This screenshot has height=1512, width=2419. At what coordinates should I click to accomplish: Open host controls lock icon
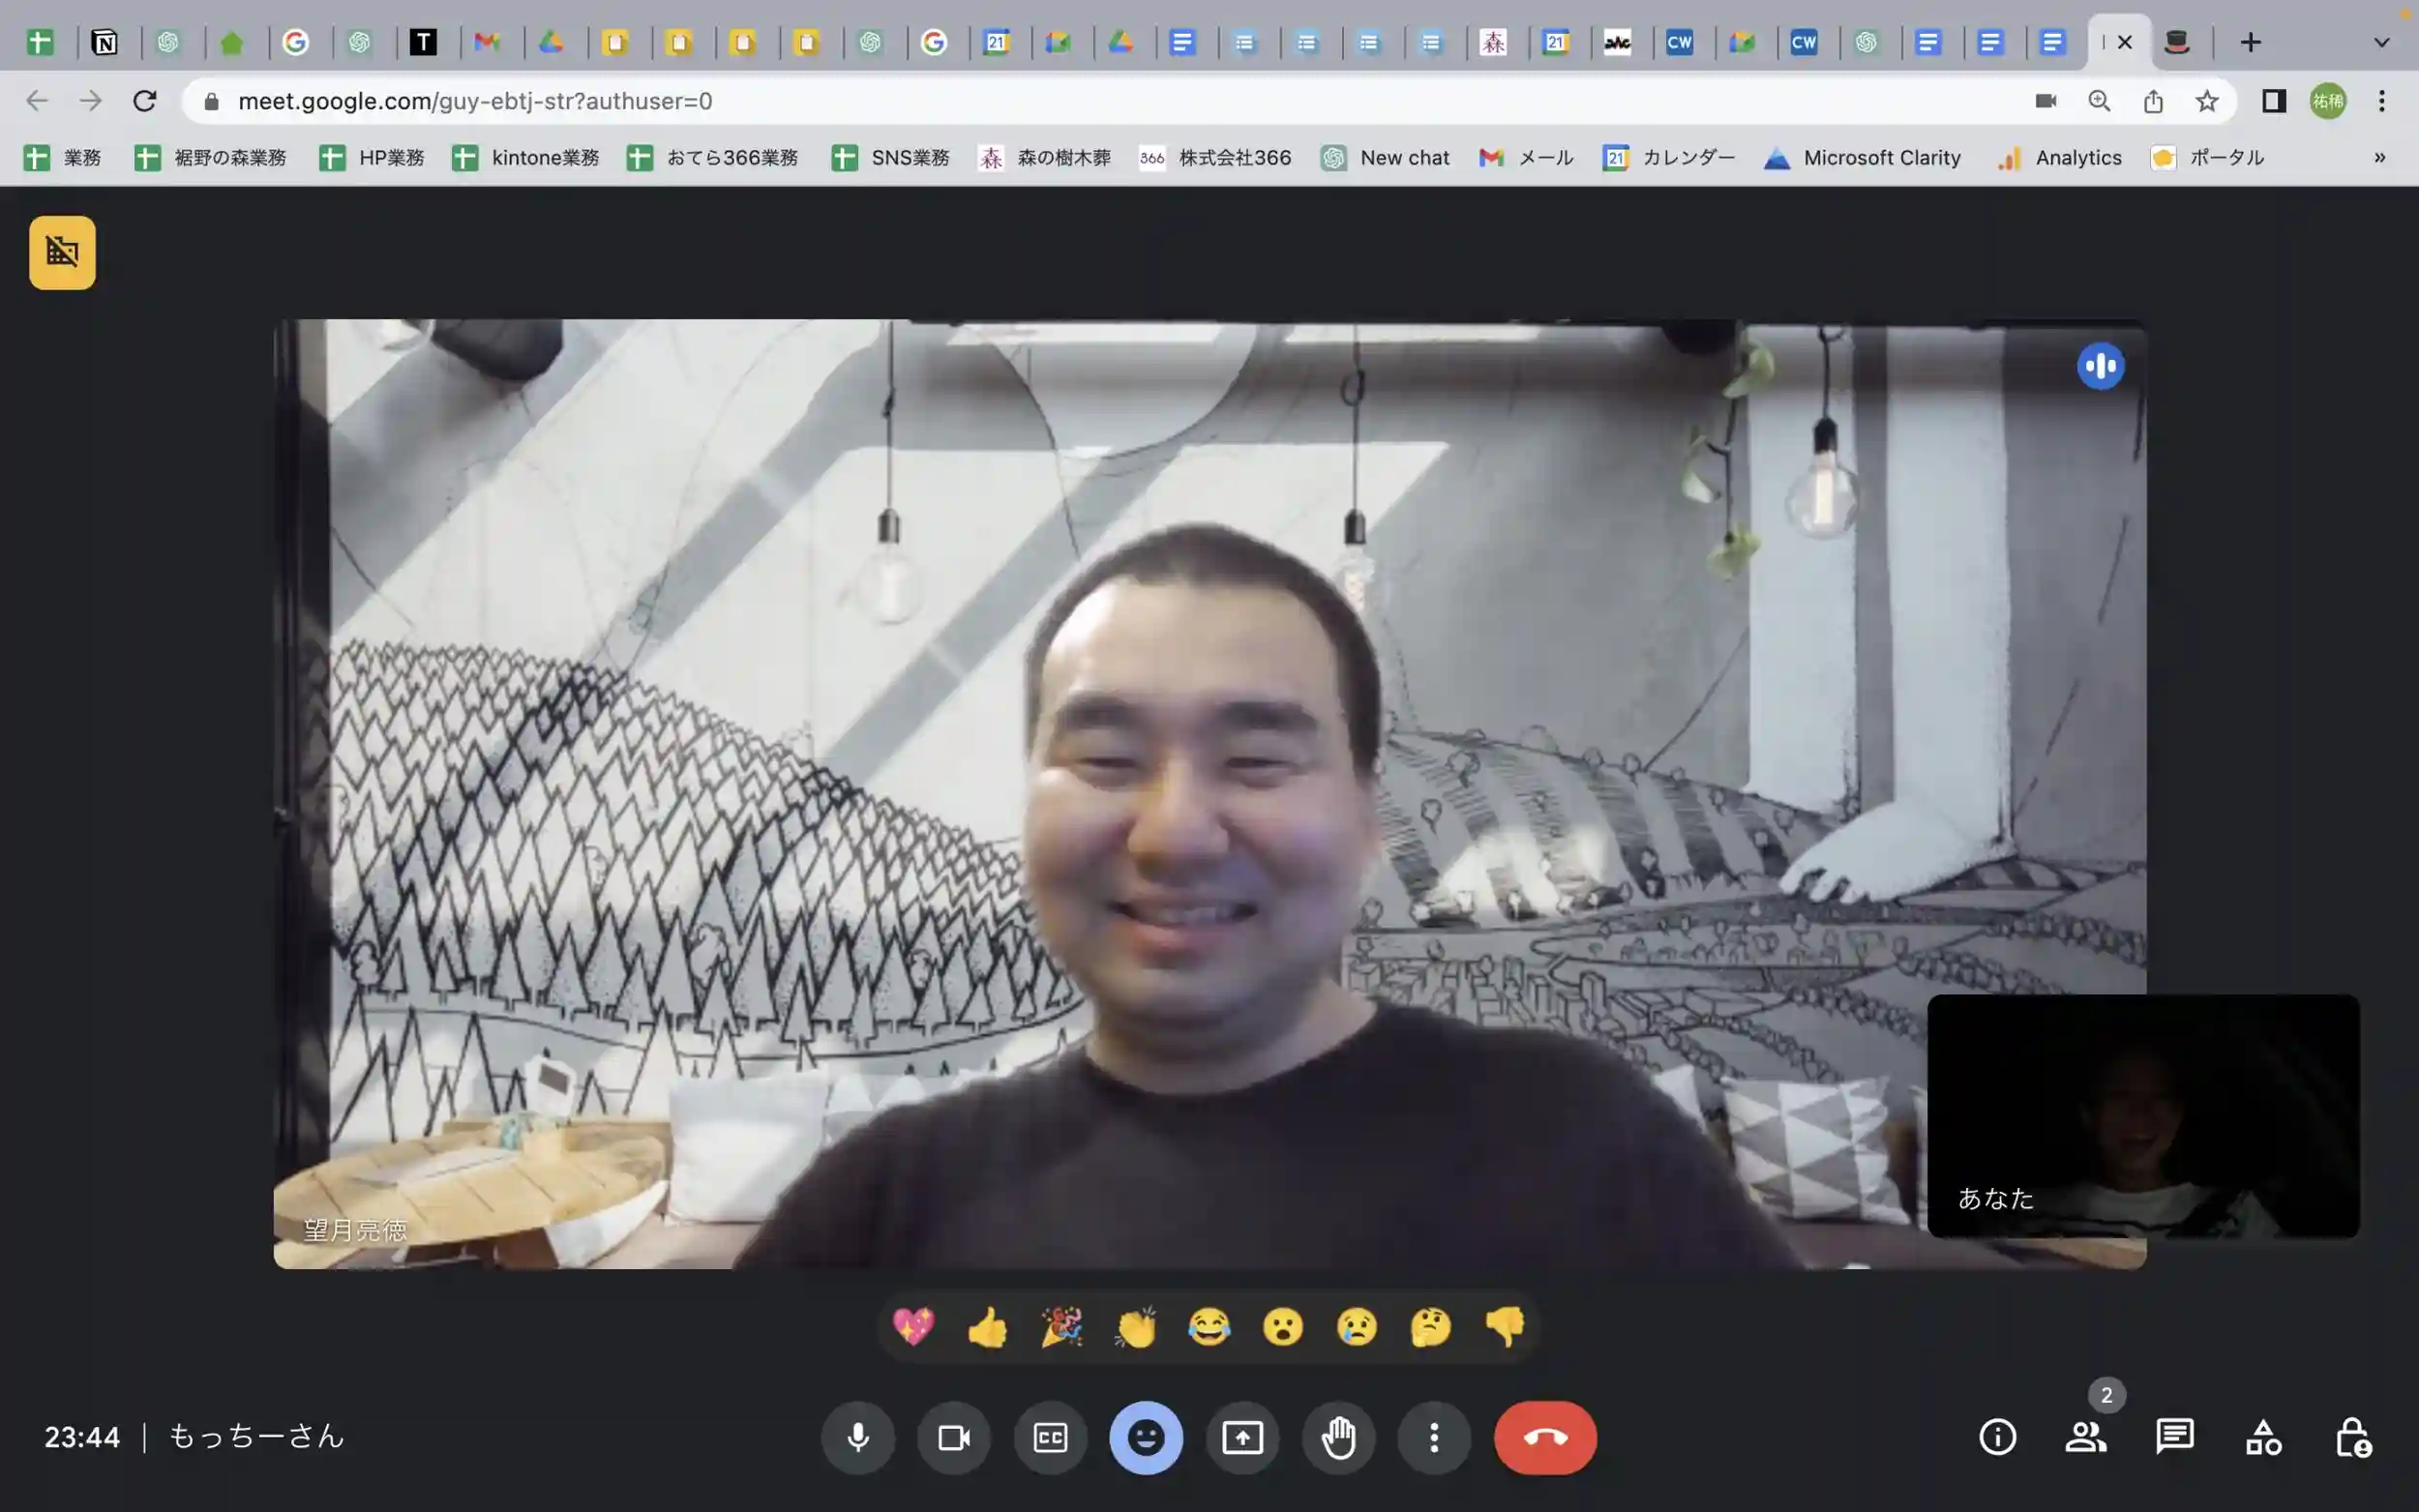(2352, 1437)
